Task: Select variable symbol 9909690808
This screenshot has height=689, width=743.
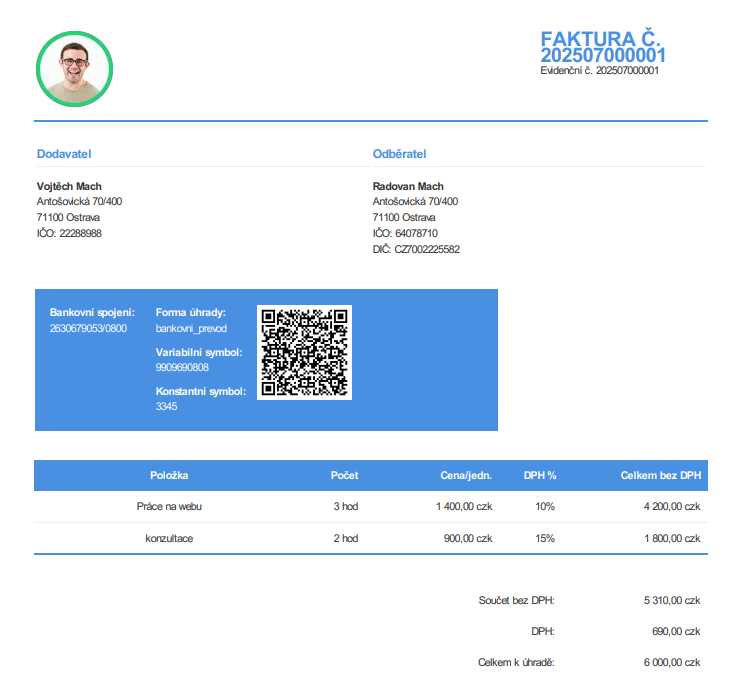Action: (x=182, y=367)
